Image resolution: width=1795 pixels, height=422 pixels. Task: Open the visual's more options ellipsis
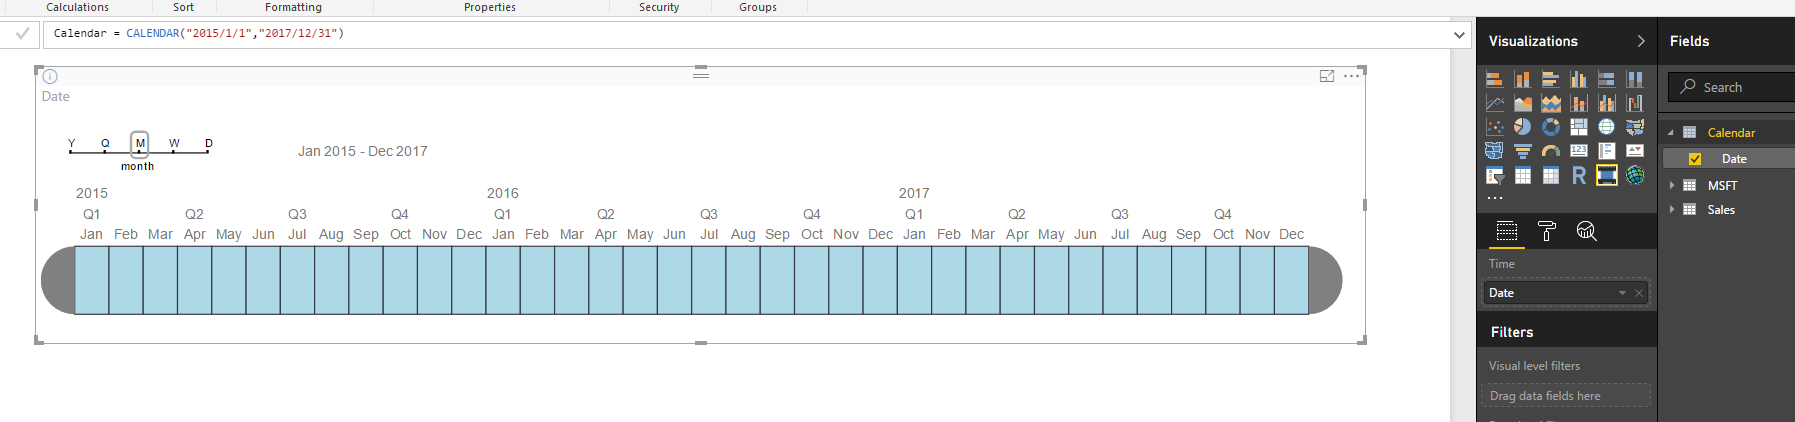click(1351, 76)
